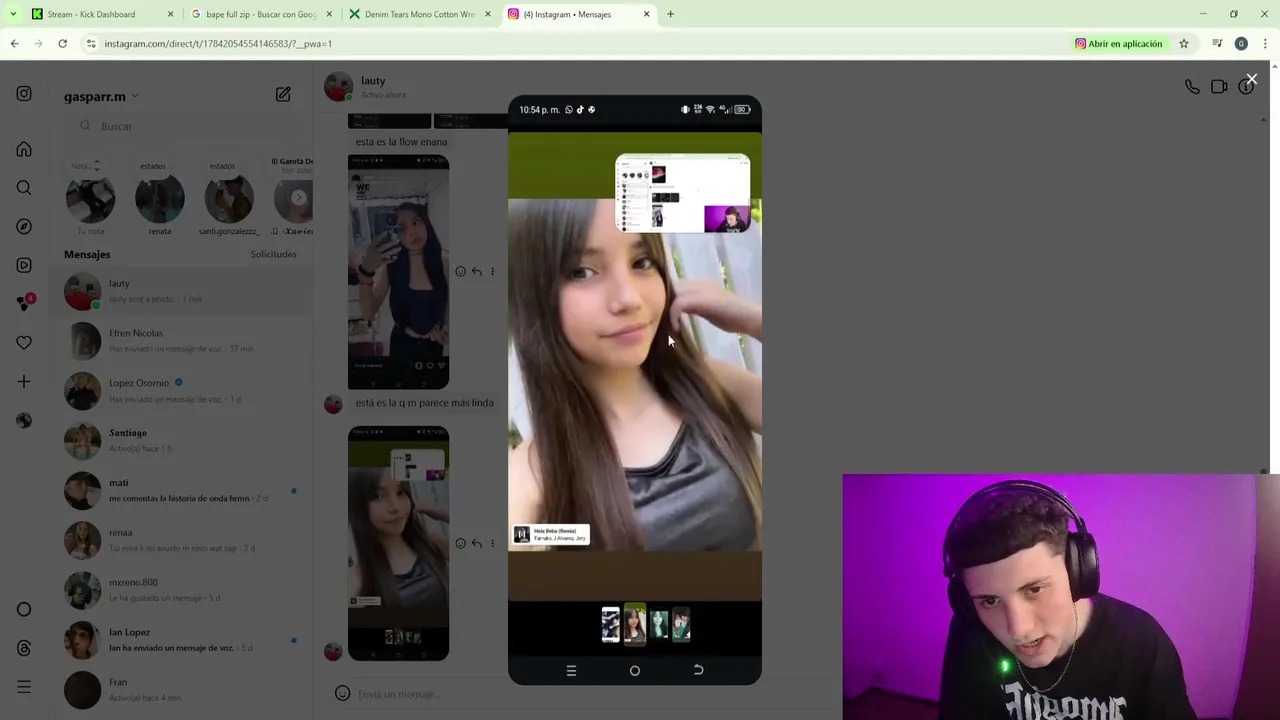Start an audio call with lauty
This screenshot has height=720, width=1280.
coord(1192,87)
